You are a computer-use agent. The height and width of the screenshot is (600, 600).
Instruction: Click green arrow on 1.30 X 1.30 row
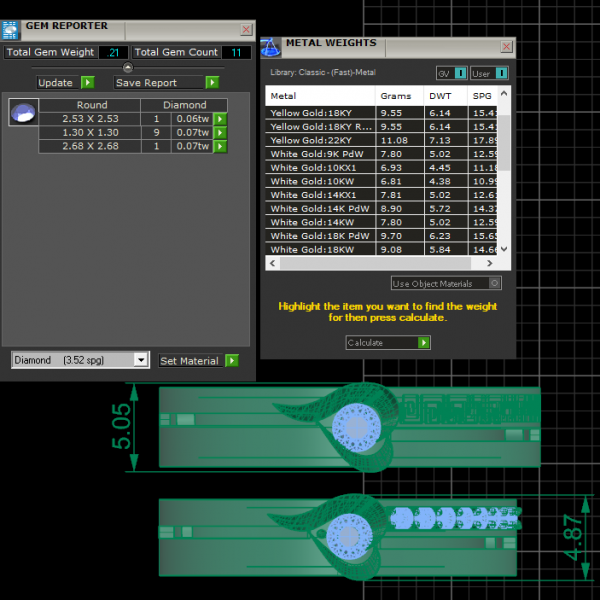pos(220,133)
